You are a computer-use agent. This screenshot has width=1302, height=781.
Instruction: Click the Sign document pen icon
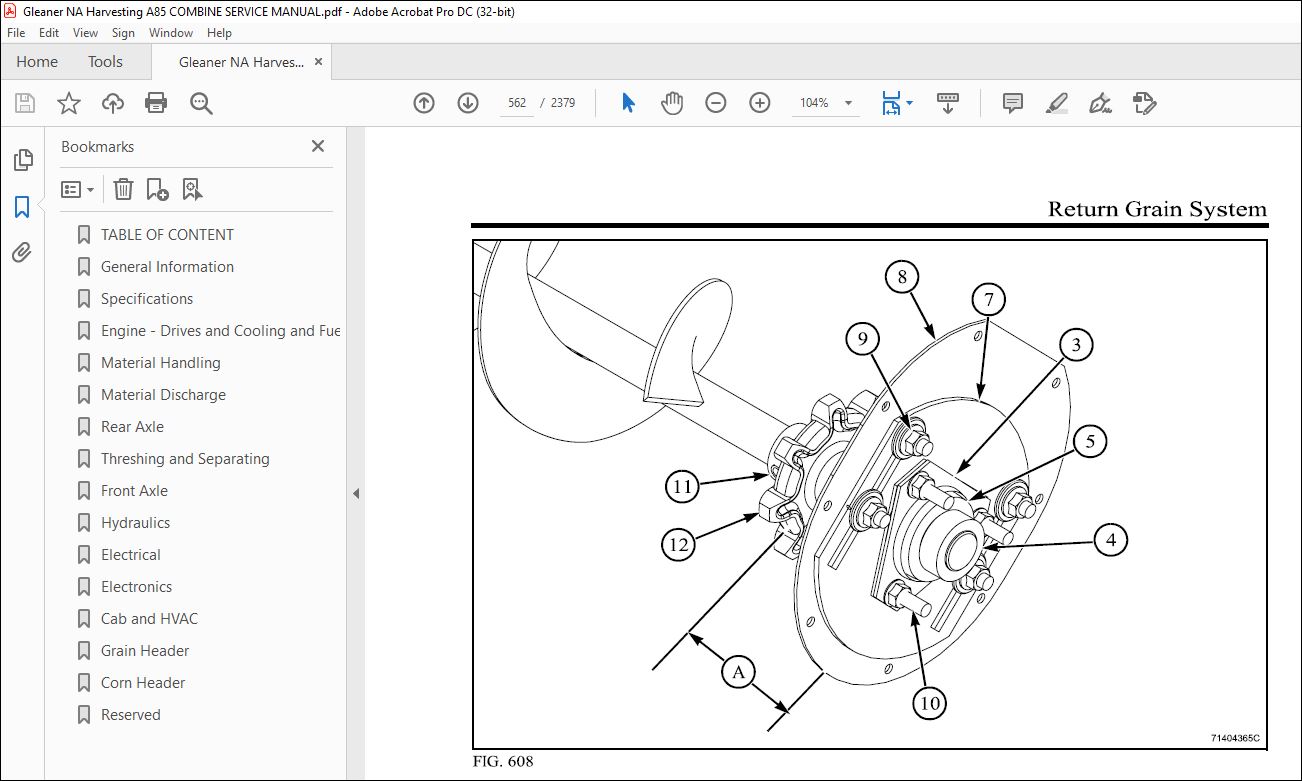click(1100, 103)
